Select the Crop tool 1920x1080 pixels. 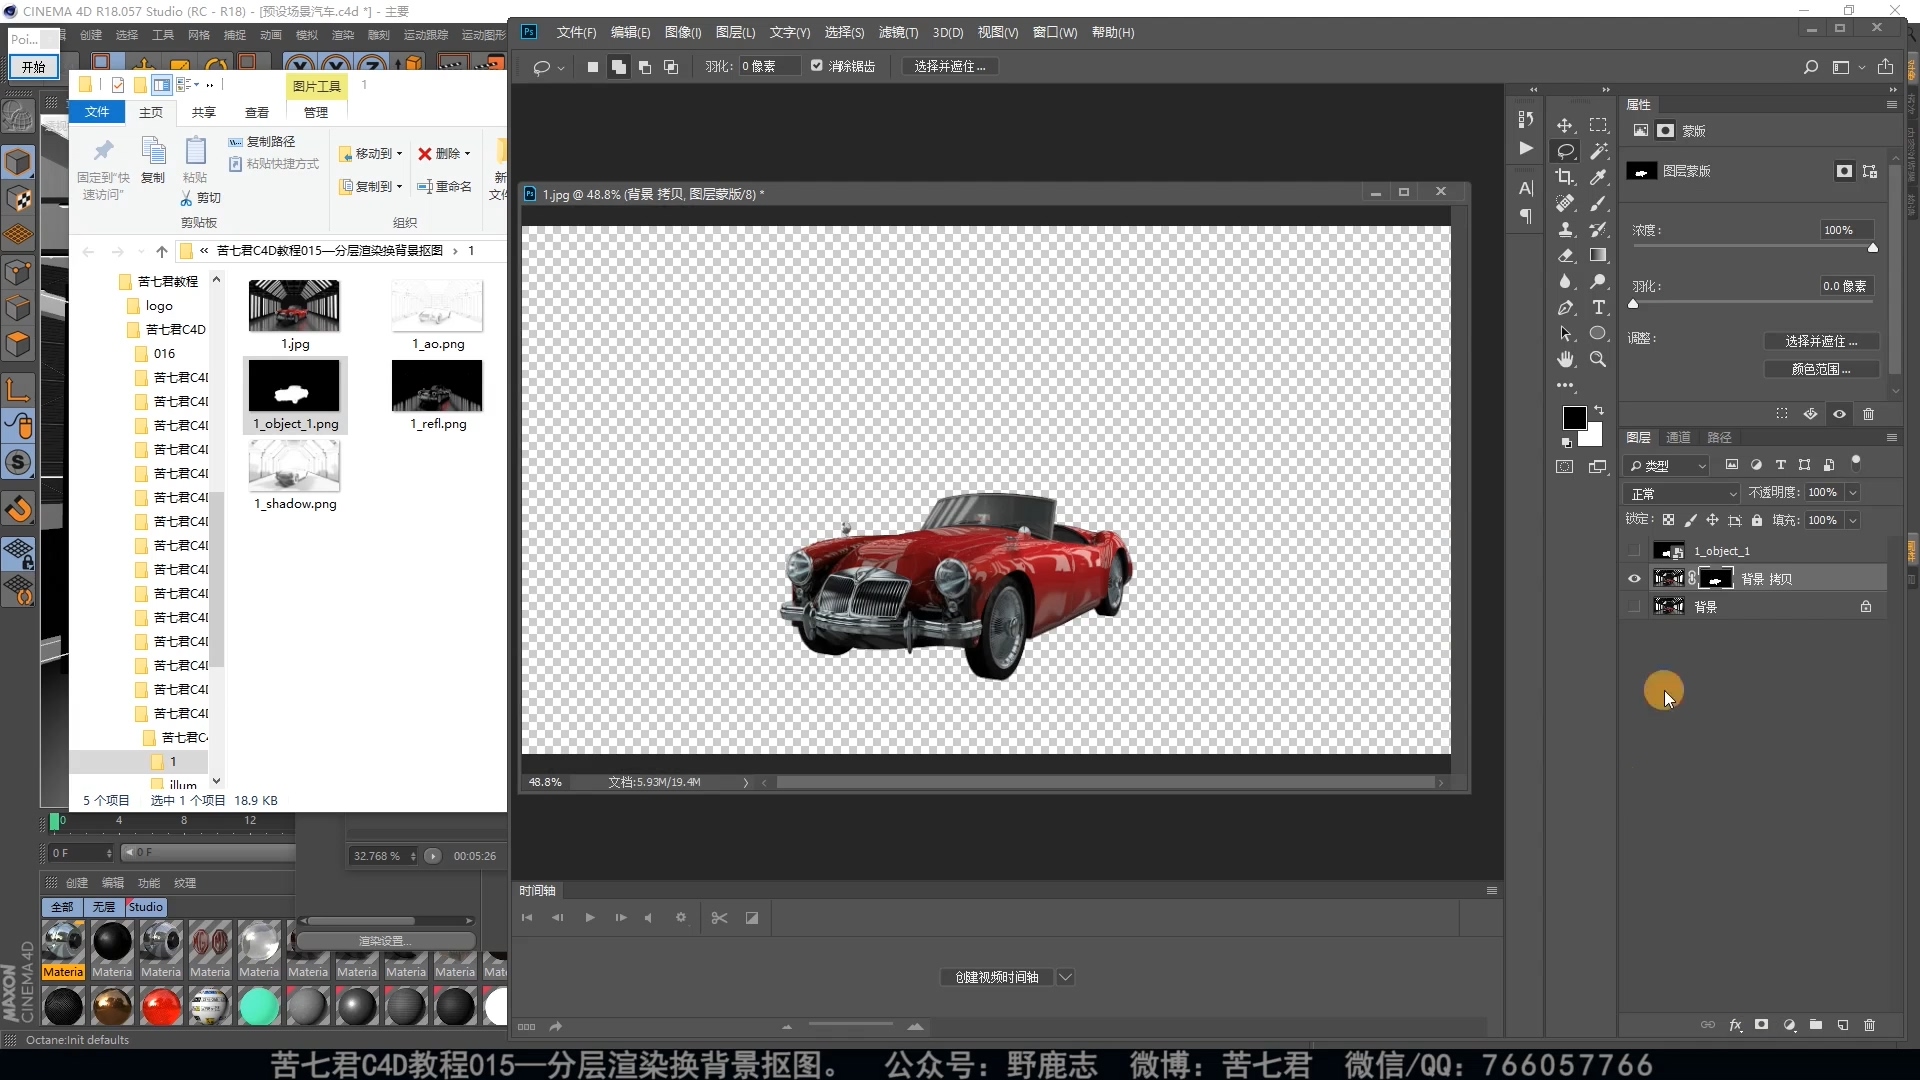coord(1565,177)
